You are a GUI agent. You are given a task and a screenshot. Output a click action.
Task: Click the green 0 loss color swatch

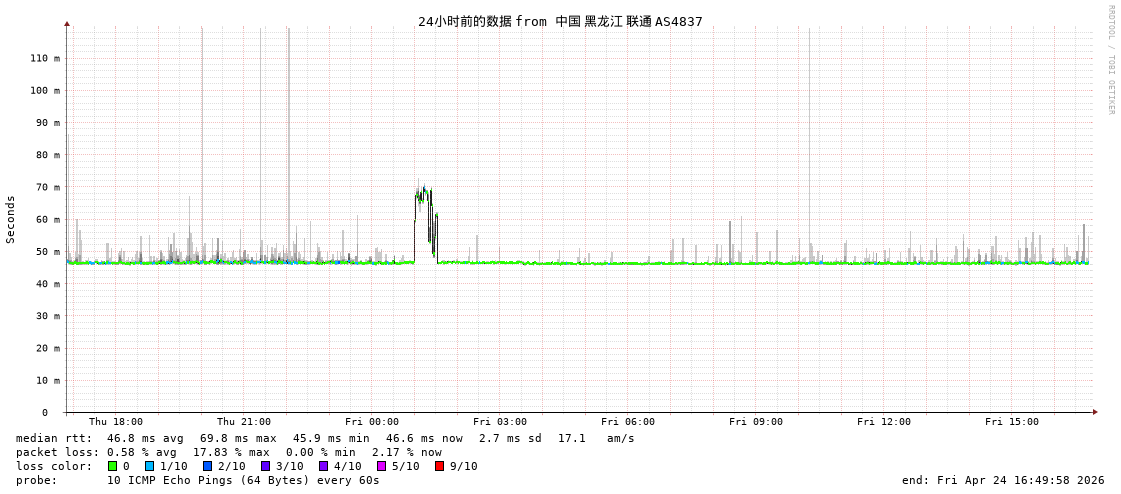click(113, 466)
